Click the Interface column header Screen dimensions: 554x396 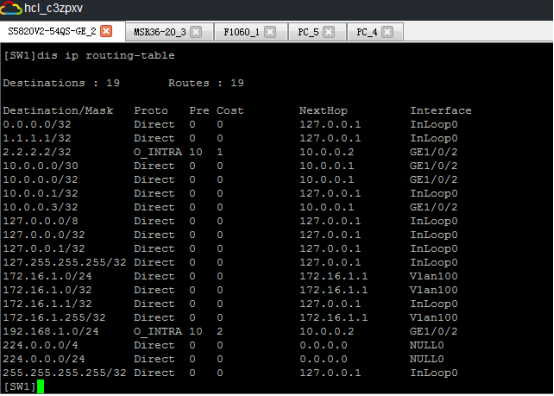441,111
